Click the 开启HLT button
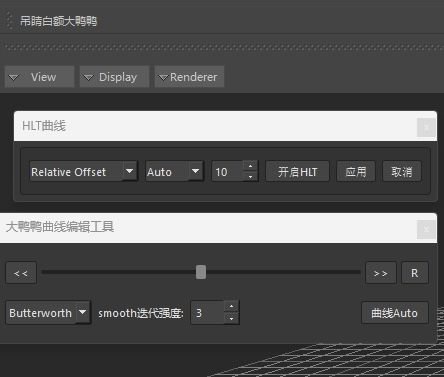Image resolution: width=444 pixels, height=377 pixels. (x=297, y=171)
